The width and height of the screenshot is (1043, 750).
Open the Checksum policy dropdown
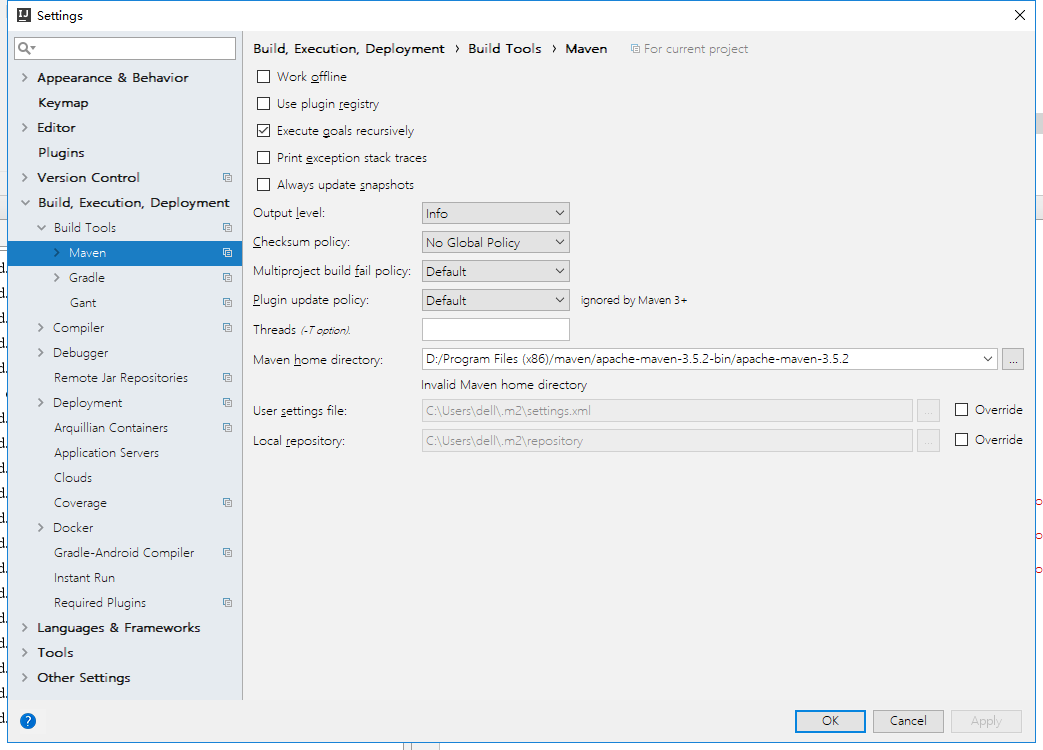(x=495, y=241)
